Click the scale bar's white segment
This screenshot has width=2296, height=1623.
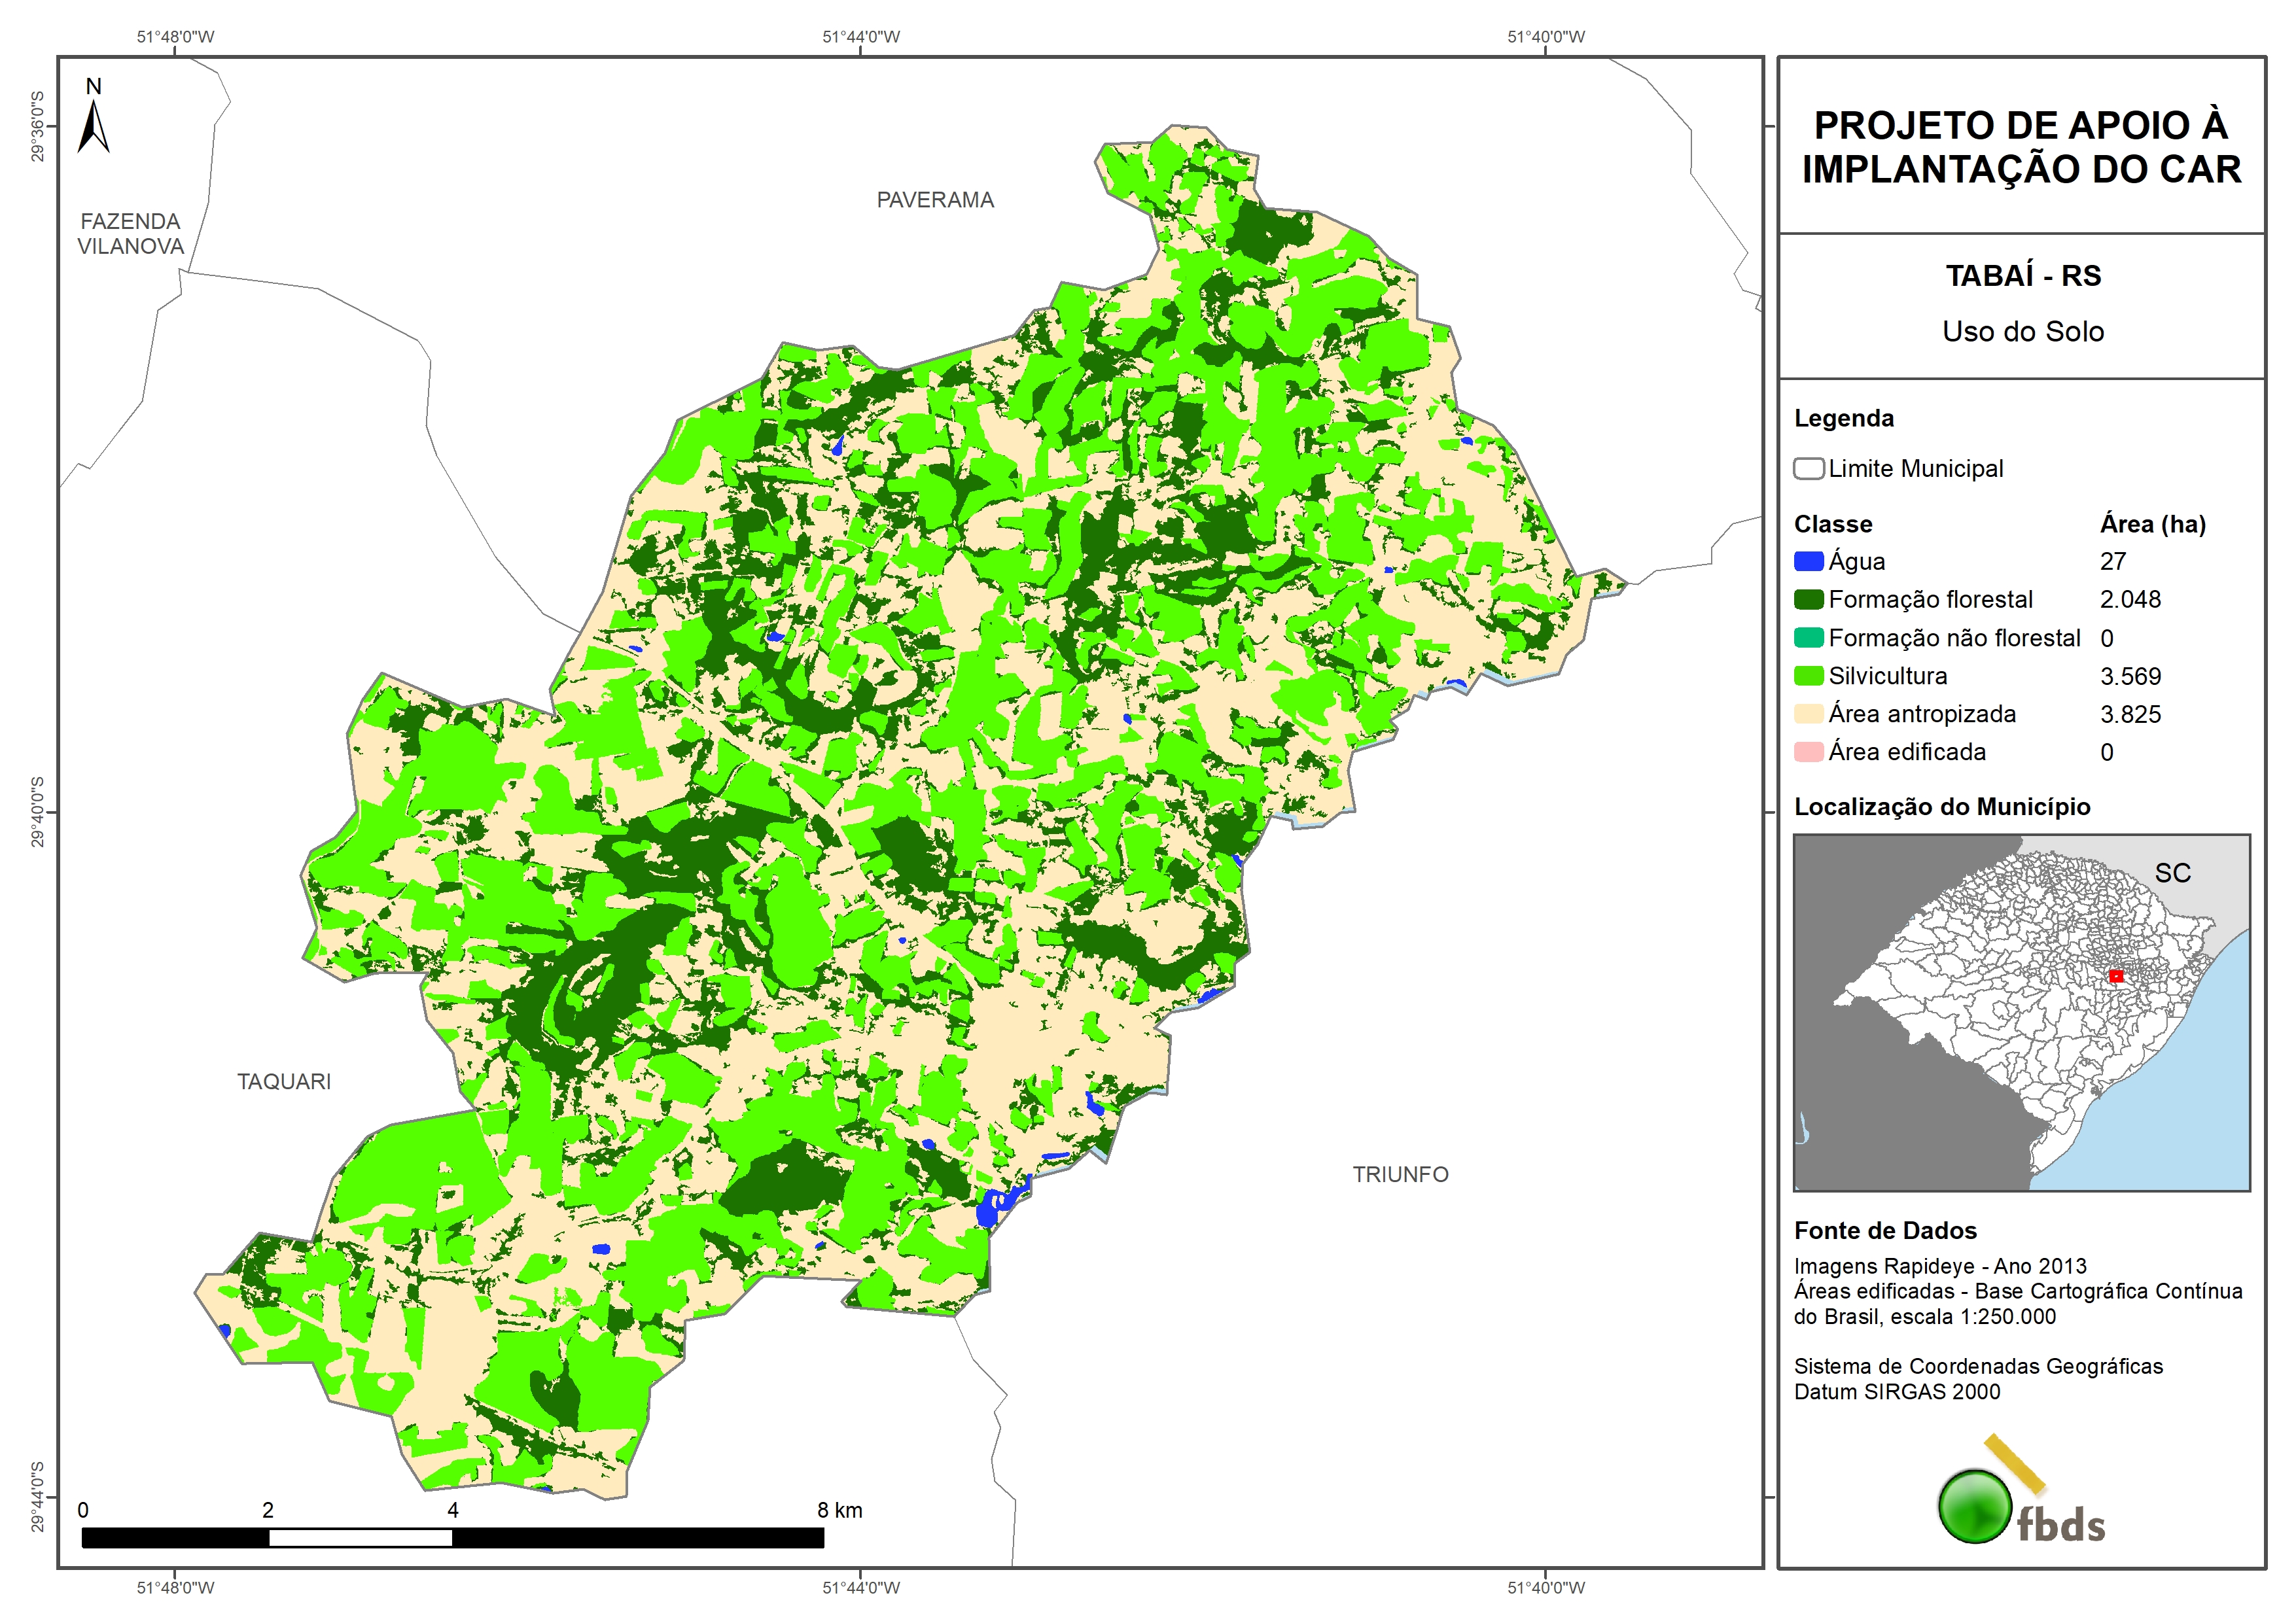[x=360, y=1538]
